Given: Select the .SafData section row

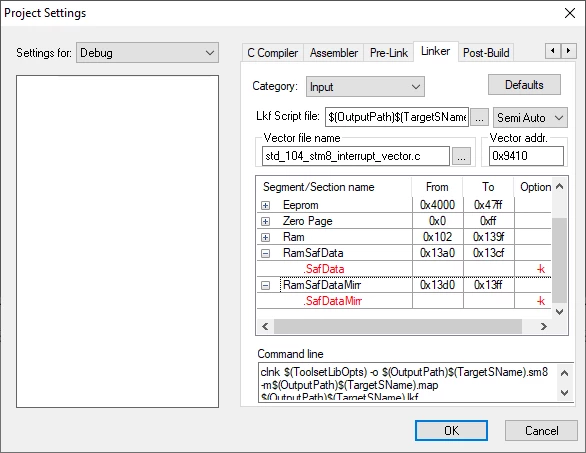Looking at the screenshot, I should (x=404, y=269).
